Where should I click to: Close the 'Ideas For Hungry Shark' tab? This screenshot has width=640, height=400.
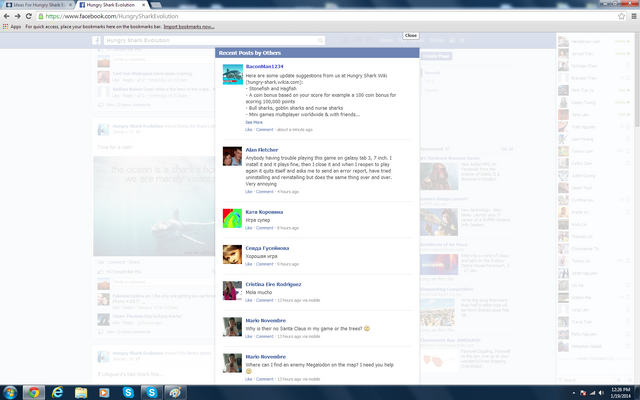coord(70,5)
